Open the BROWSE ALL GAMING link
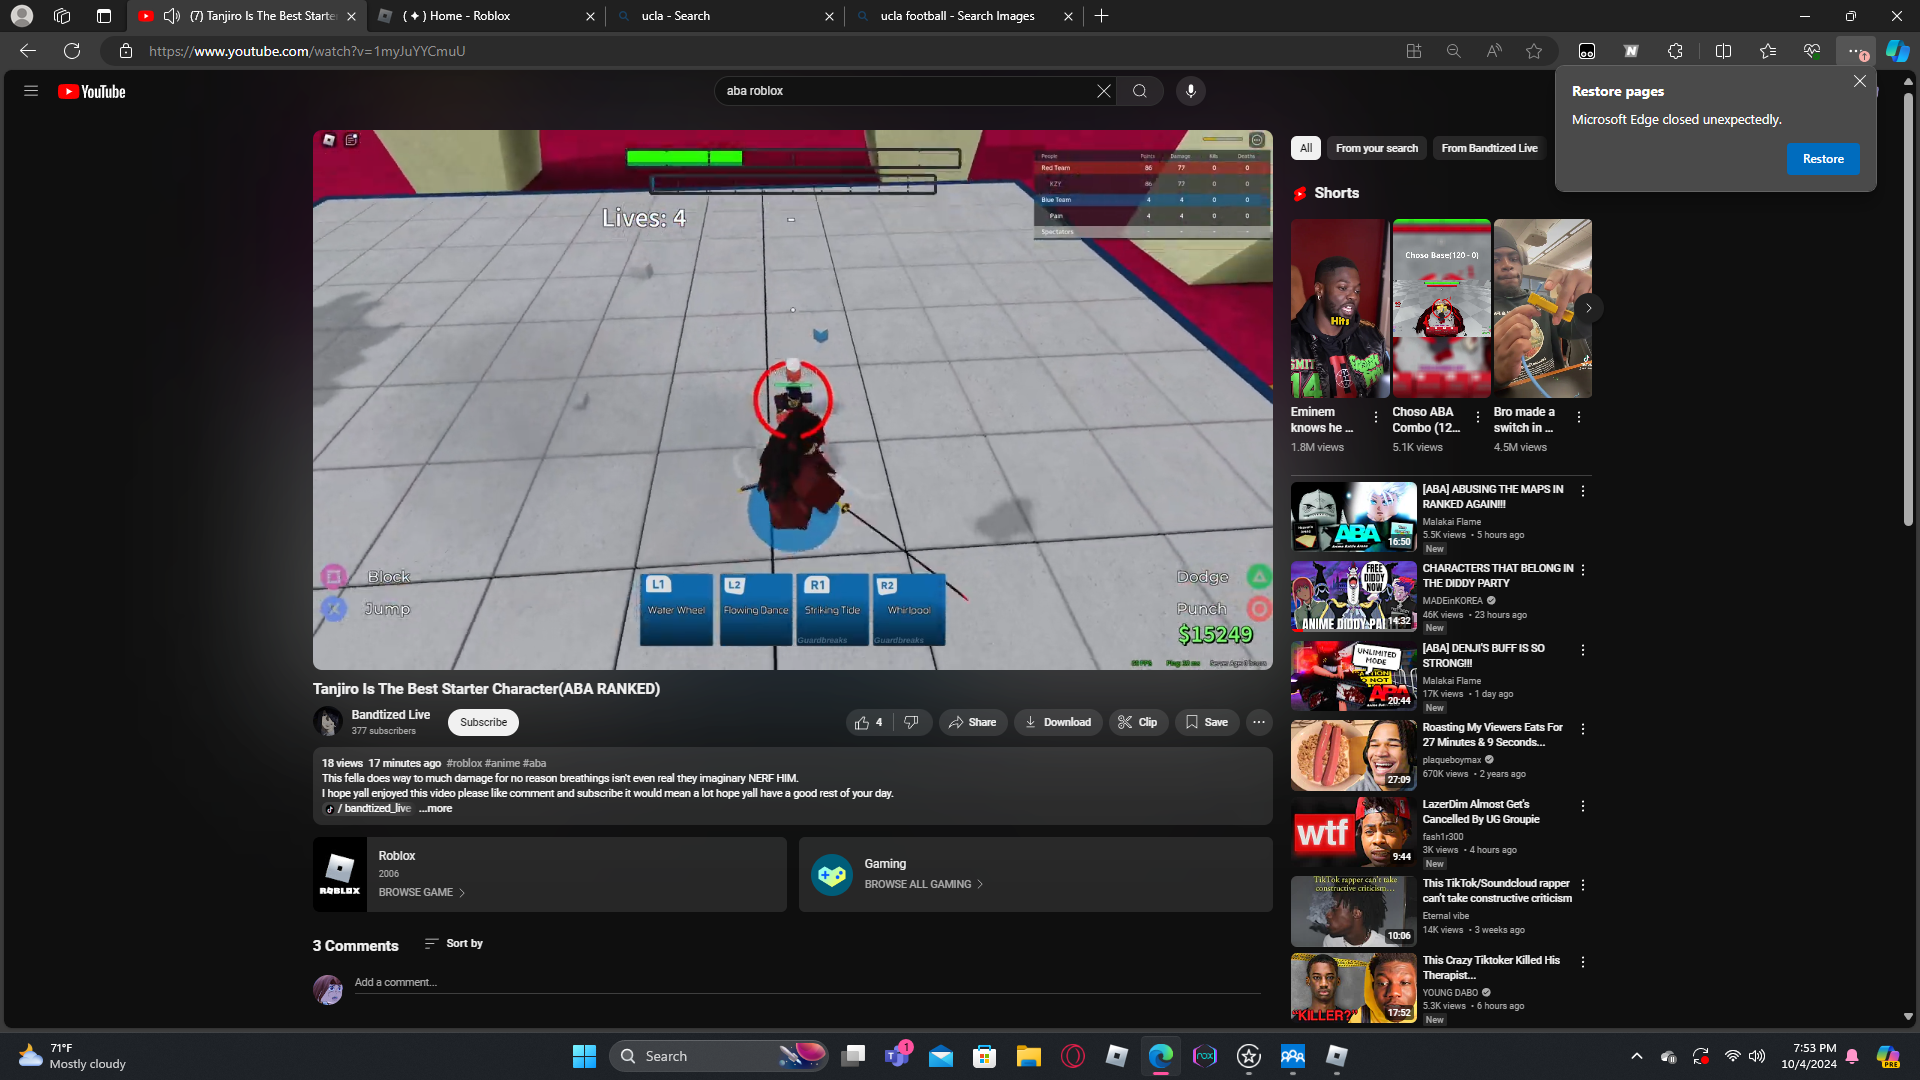 pos(924,884)
